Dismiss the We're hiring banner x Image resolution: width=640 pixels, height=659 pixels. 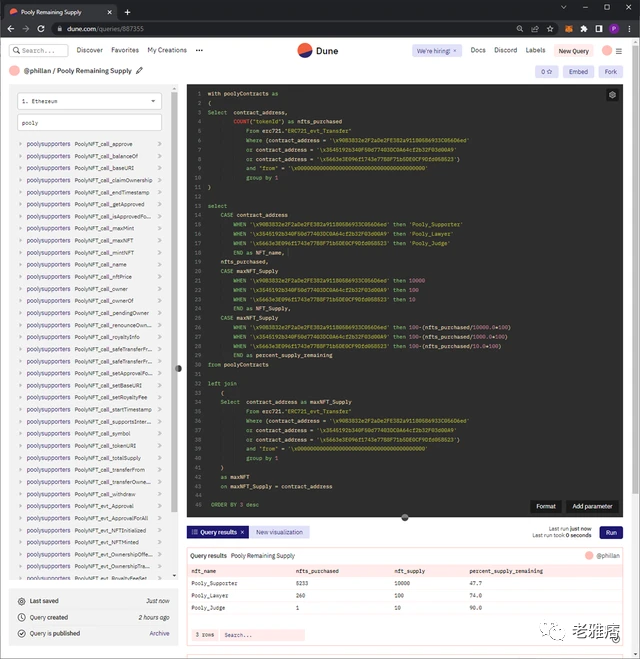tap(455, 51)
